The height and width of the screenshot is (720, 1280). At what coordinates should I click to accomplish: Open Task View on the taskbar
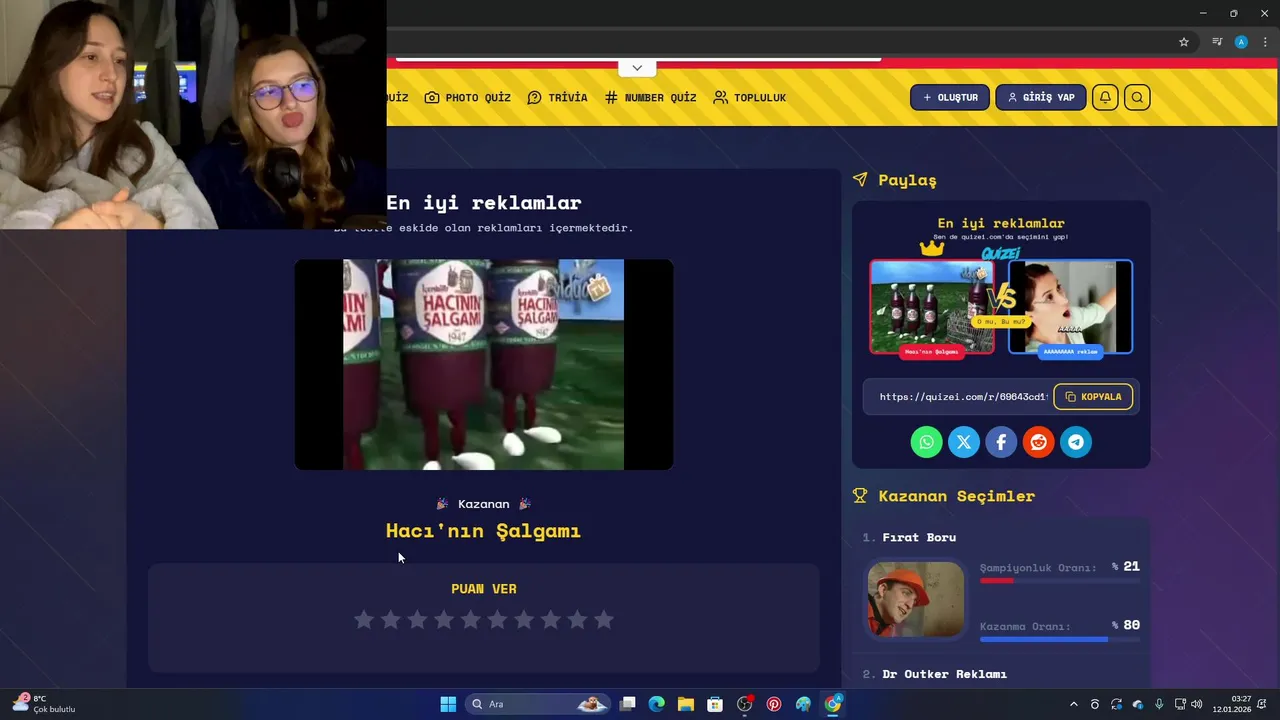628,704
